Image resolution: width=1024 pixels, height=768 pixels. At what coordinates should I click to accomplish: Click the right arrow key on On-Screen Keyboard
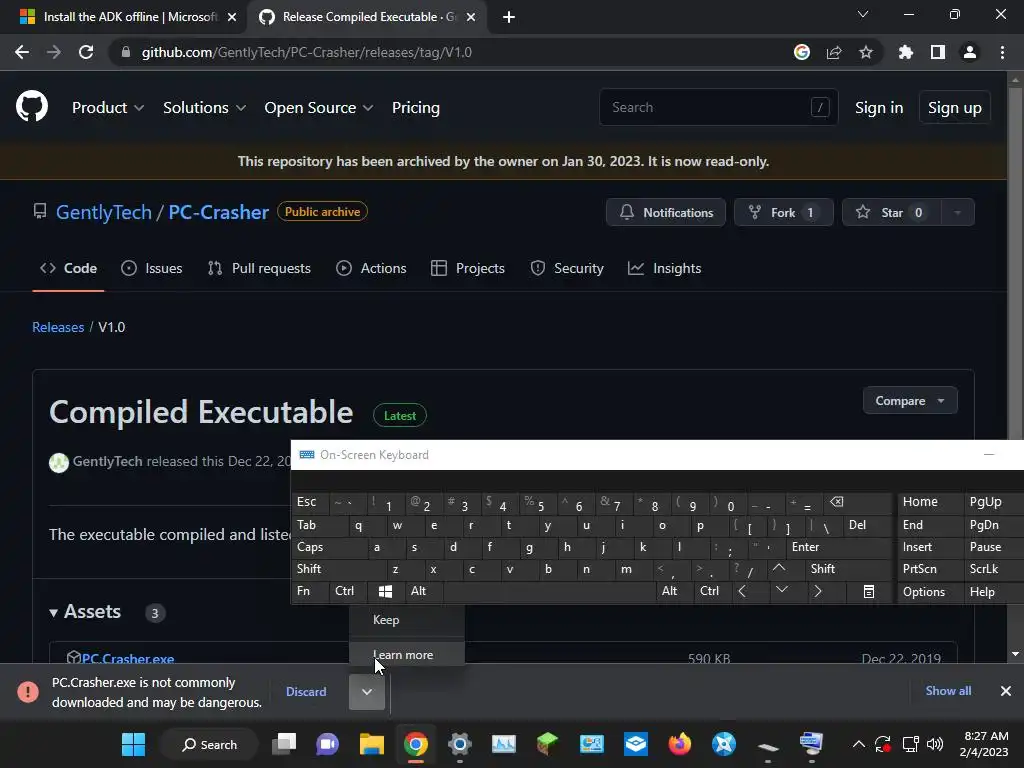click(x=818, y=591)
